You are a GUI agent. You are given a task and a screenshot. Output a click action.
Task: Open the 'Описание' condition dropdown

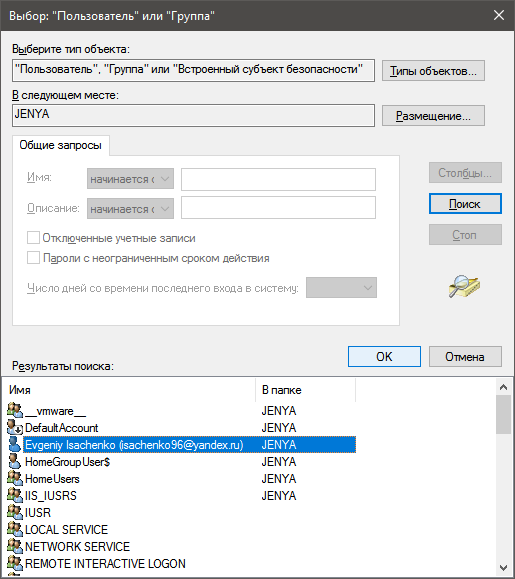pyautogui.click(x=130, y=209)
